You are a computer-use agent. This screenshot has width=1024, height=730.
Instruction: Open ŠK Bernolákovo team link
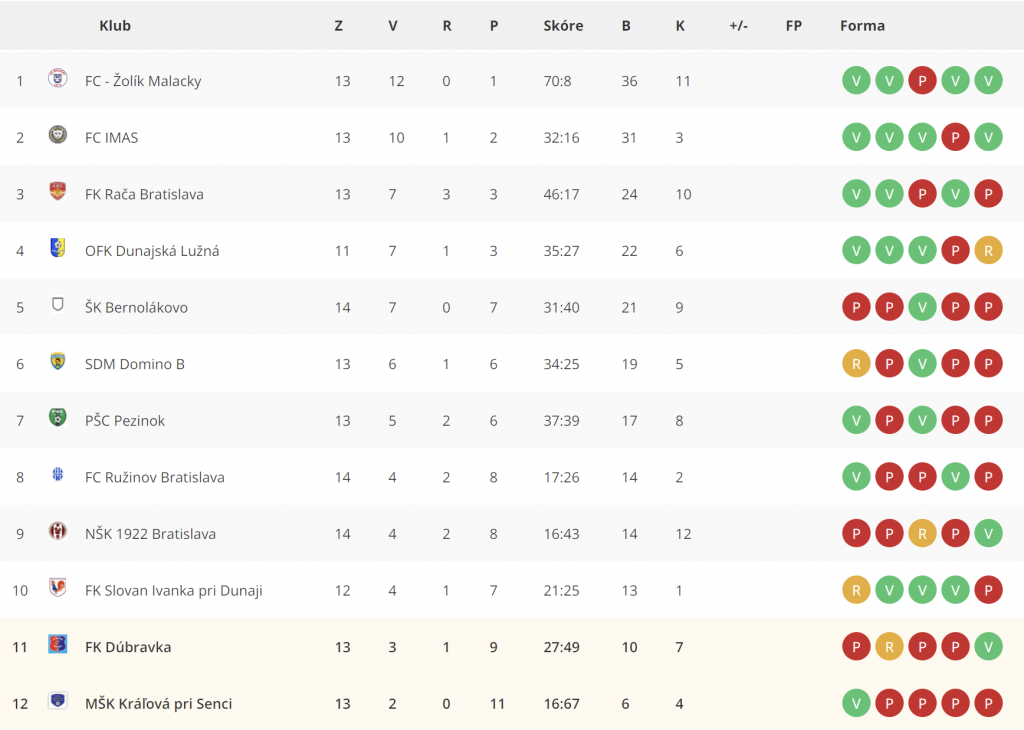pyautogui.click(x=136, y=308)
